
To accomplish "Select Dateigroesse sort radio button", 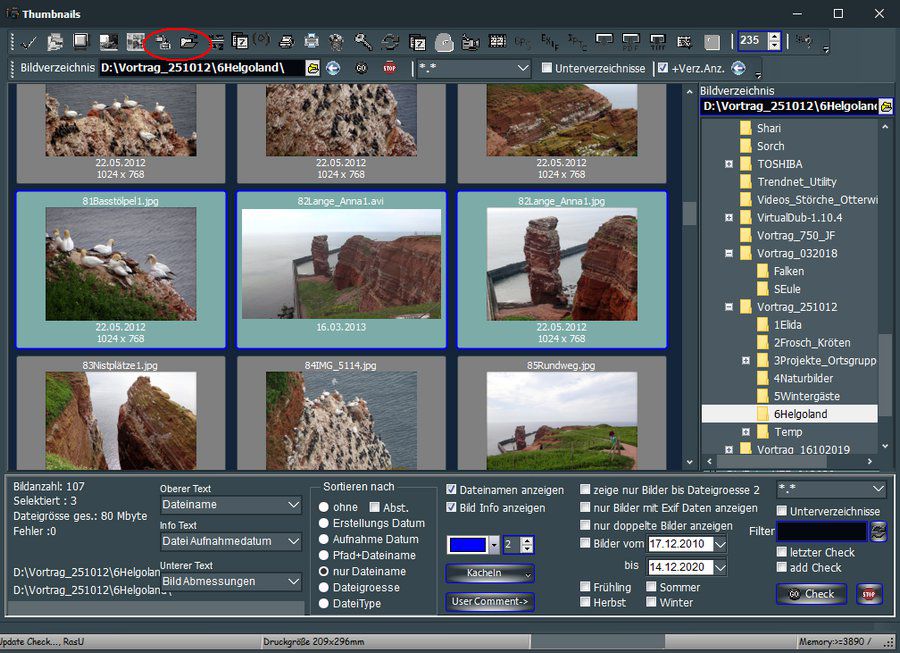I will click(323, 587).
